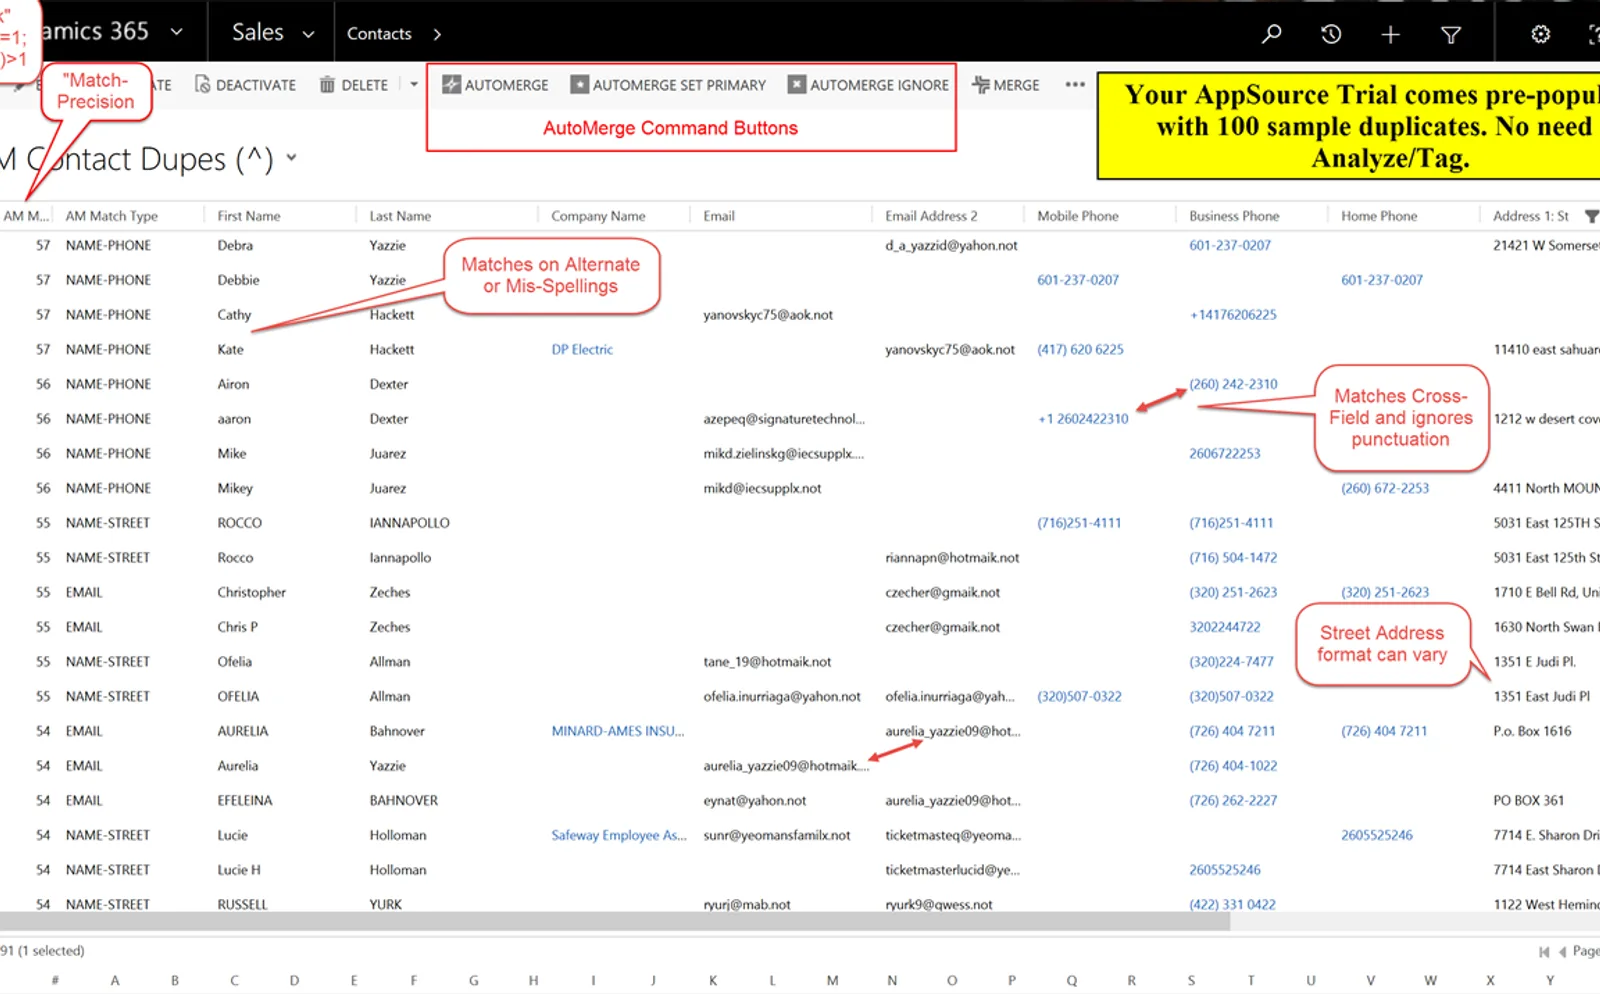Screen dimensions: 1600x1000
Task: Open settings gear icon
Action: (x=1541, y=34)
